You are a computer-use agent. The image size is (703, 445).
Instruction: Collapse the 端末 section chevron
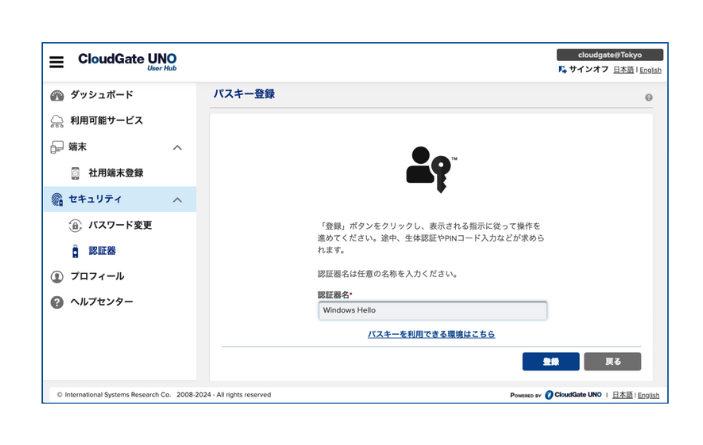click(x=178, y=147)
